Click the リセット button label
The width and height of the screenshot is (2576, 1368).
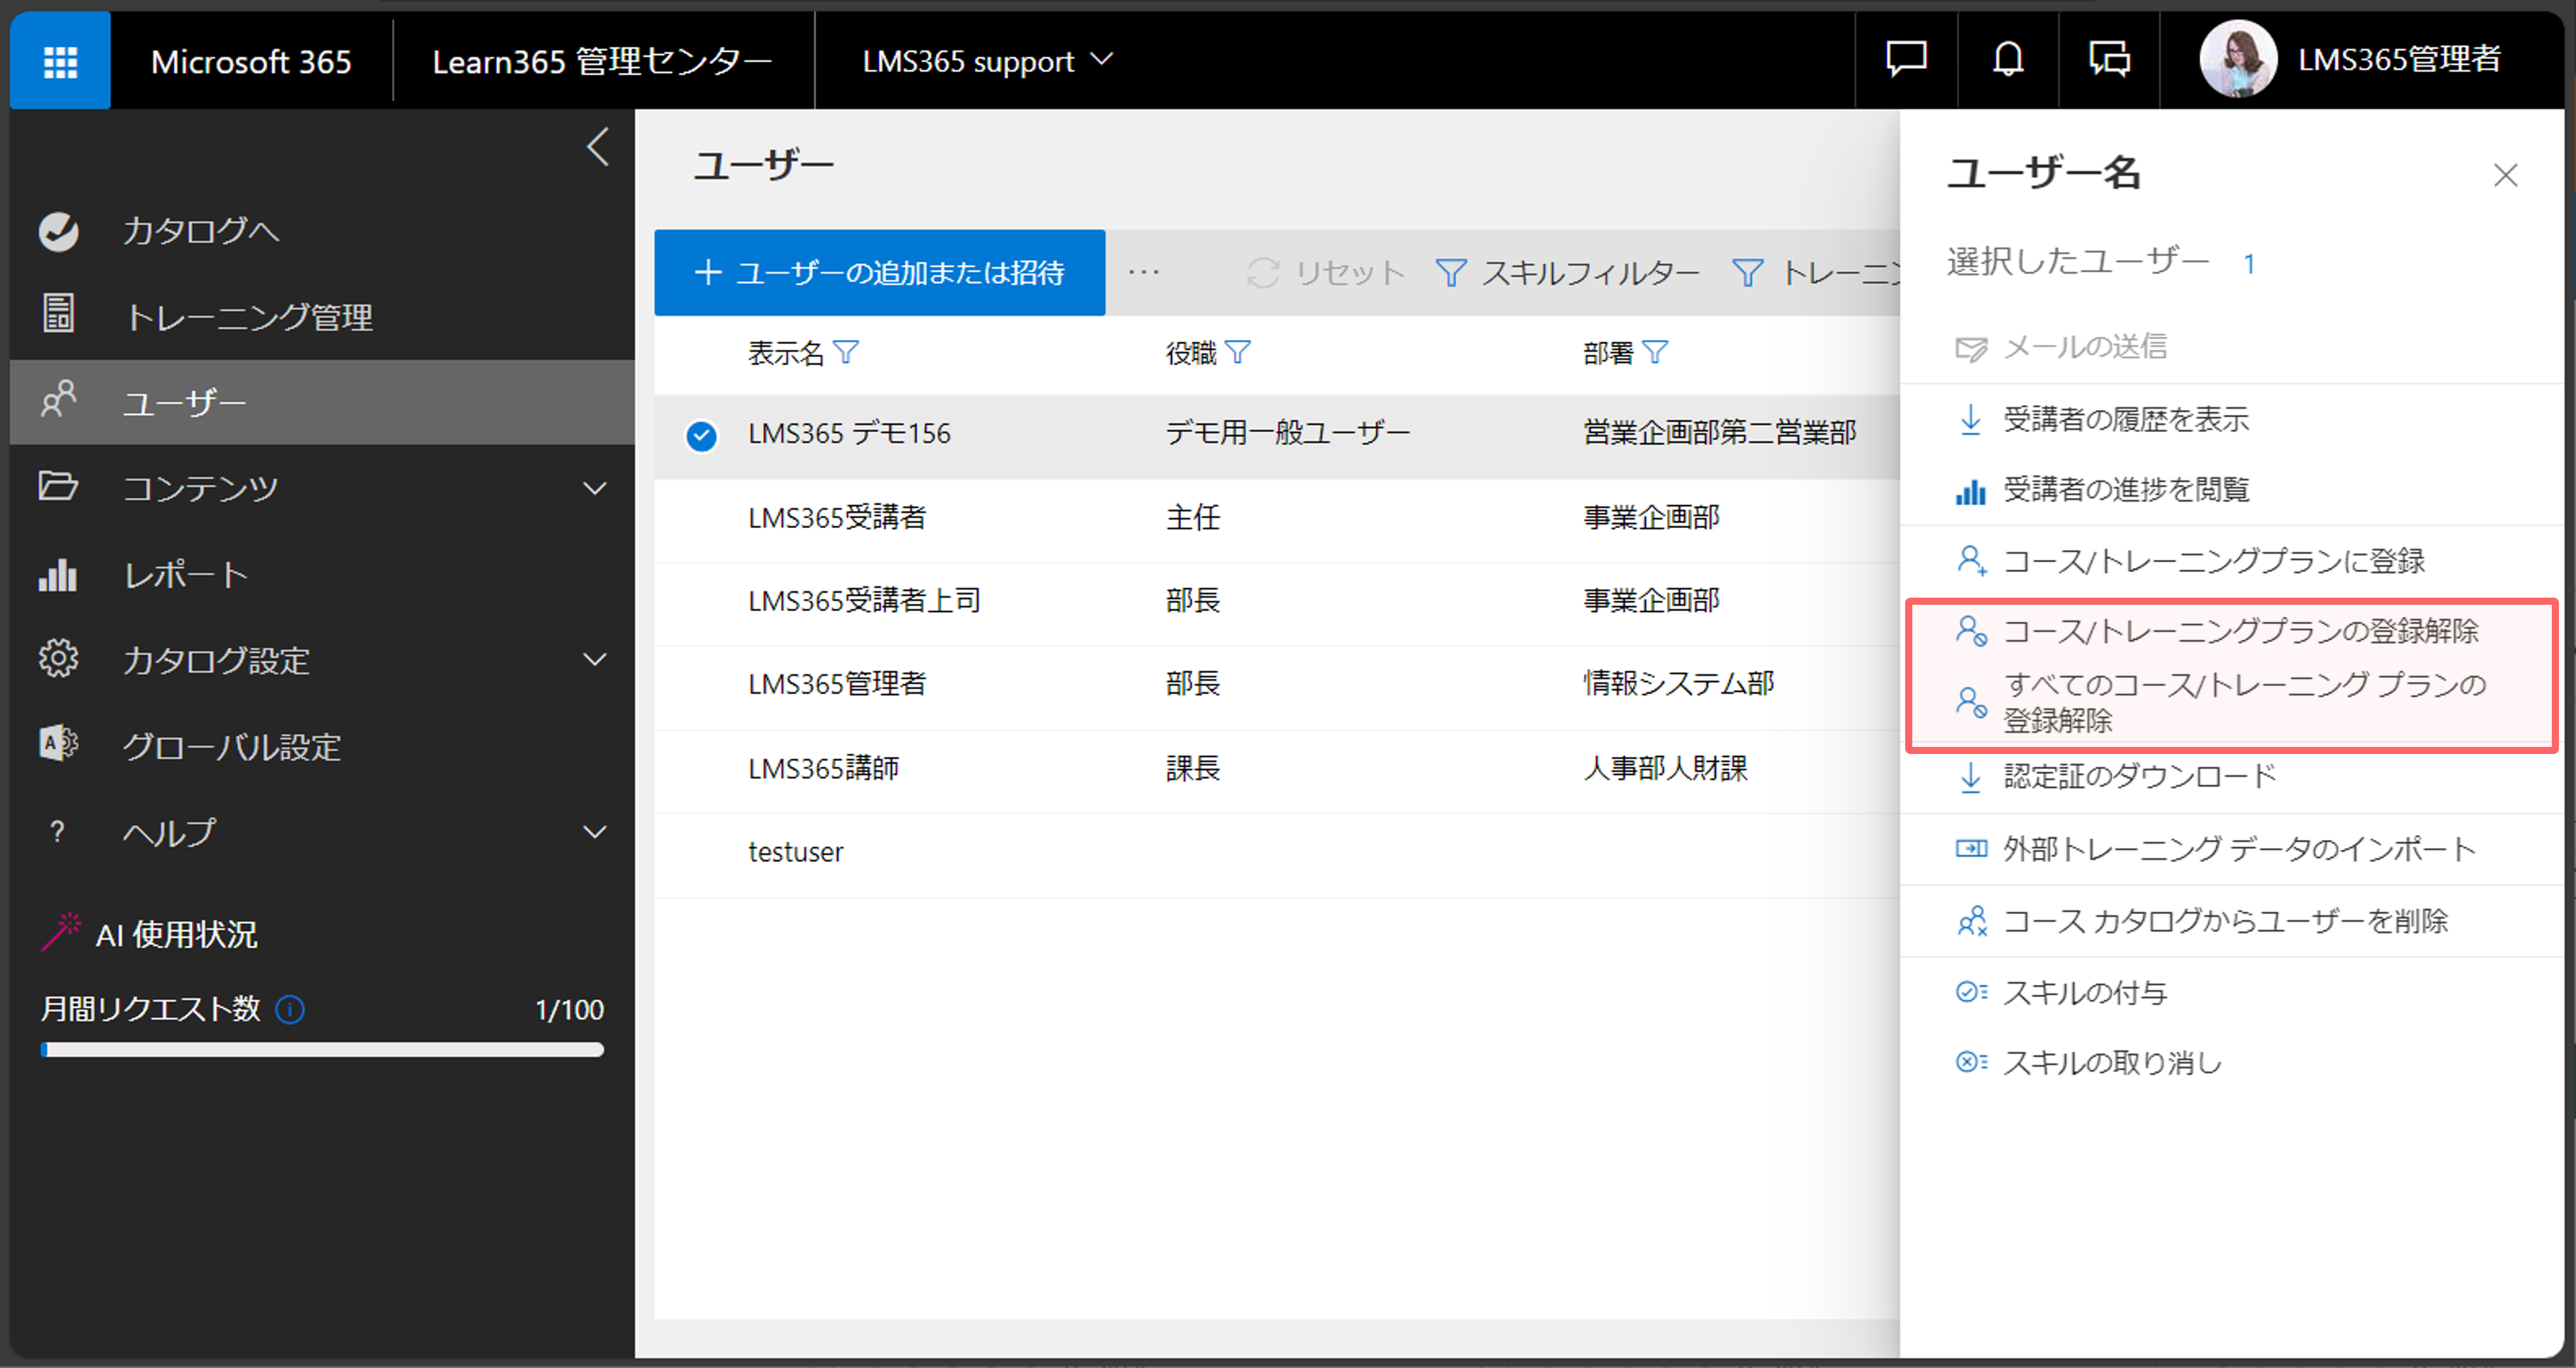[x=1350, y=273]
